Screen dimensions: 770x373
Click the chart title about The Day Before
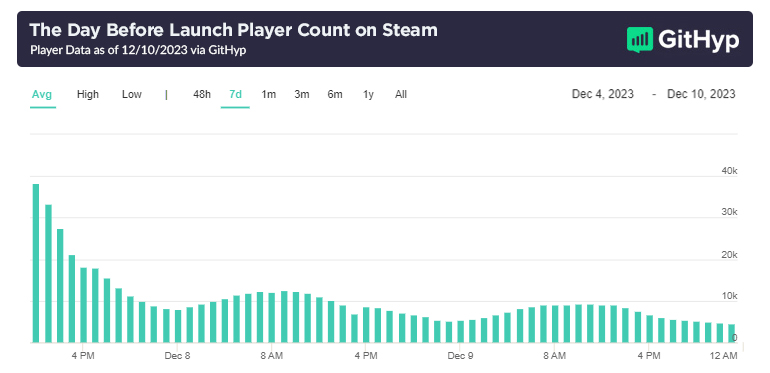pos(233,30)
